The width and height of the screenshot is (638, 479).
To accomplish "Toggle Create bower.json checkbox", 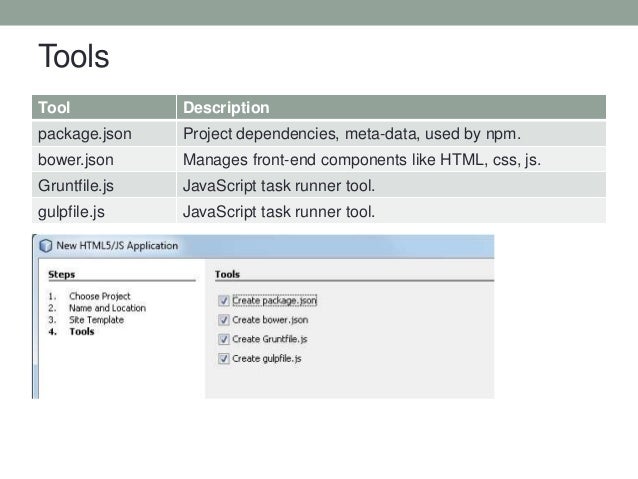I will [x=224, y=320].
